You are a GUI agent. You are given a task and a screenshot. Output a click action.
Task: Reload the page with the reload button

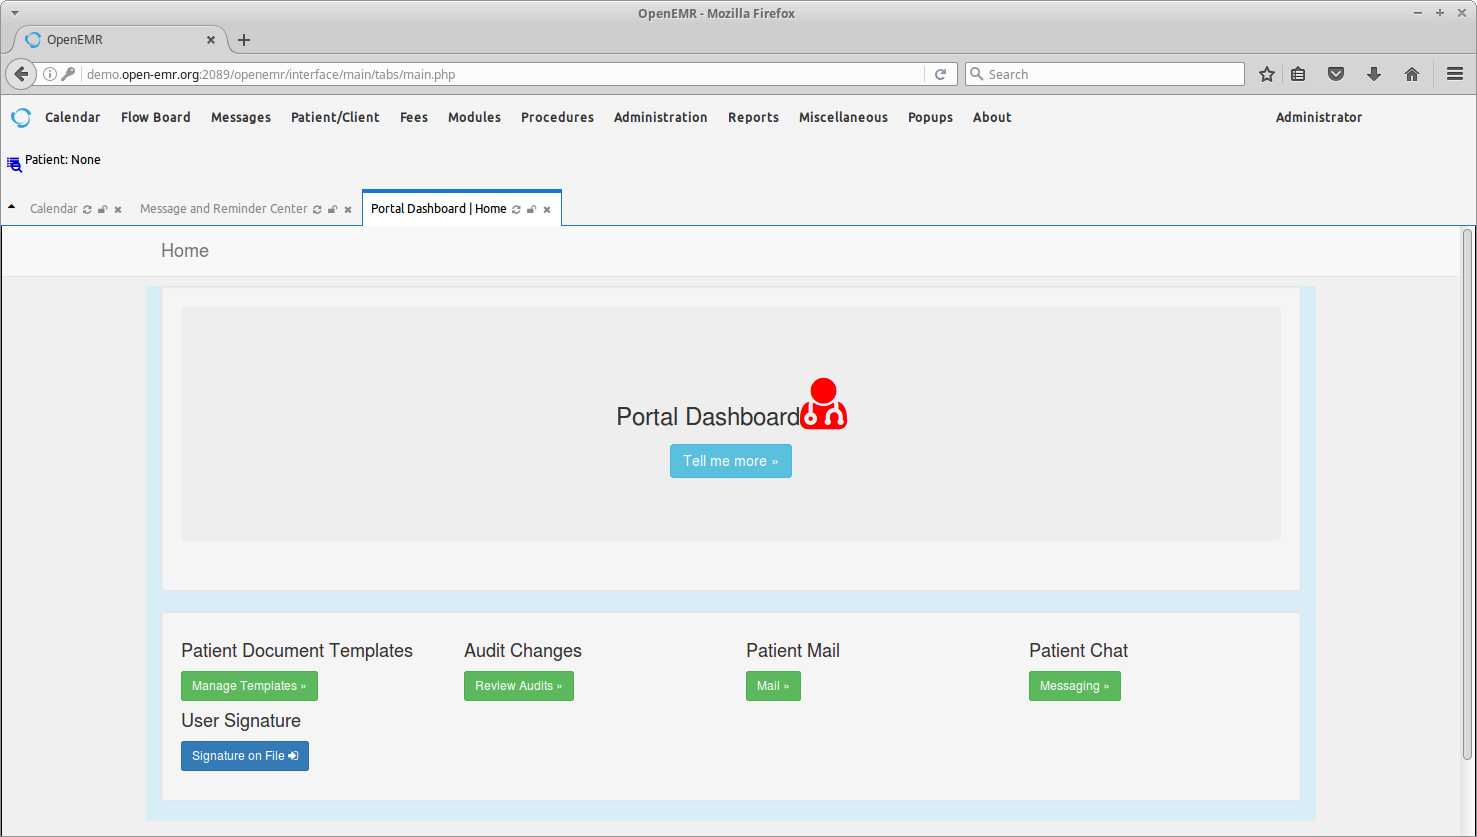940,74
